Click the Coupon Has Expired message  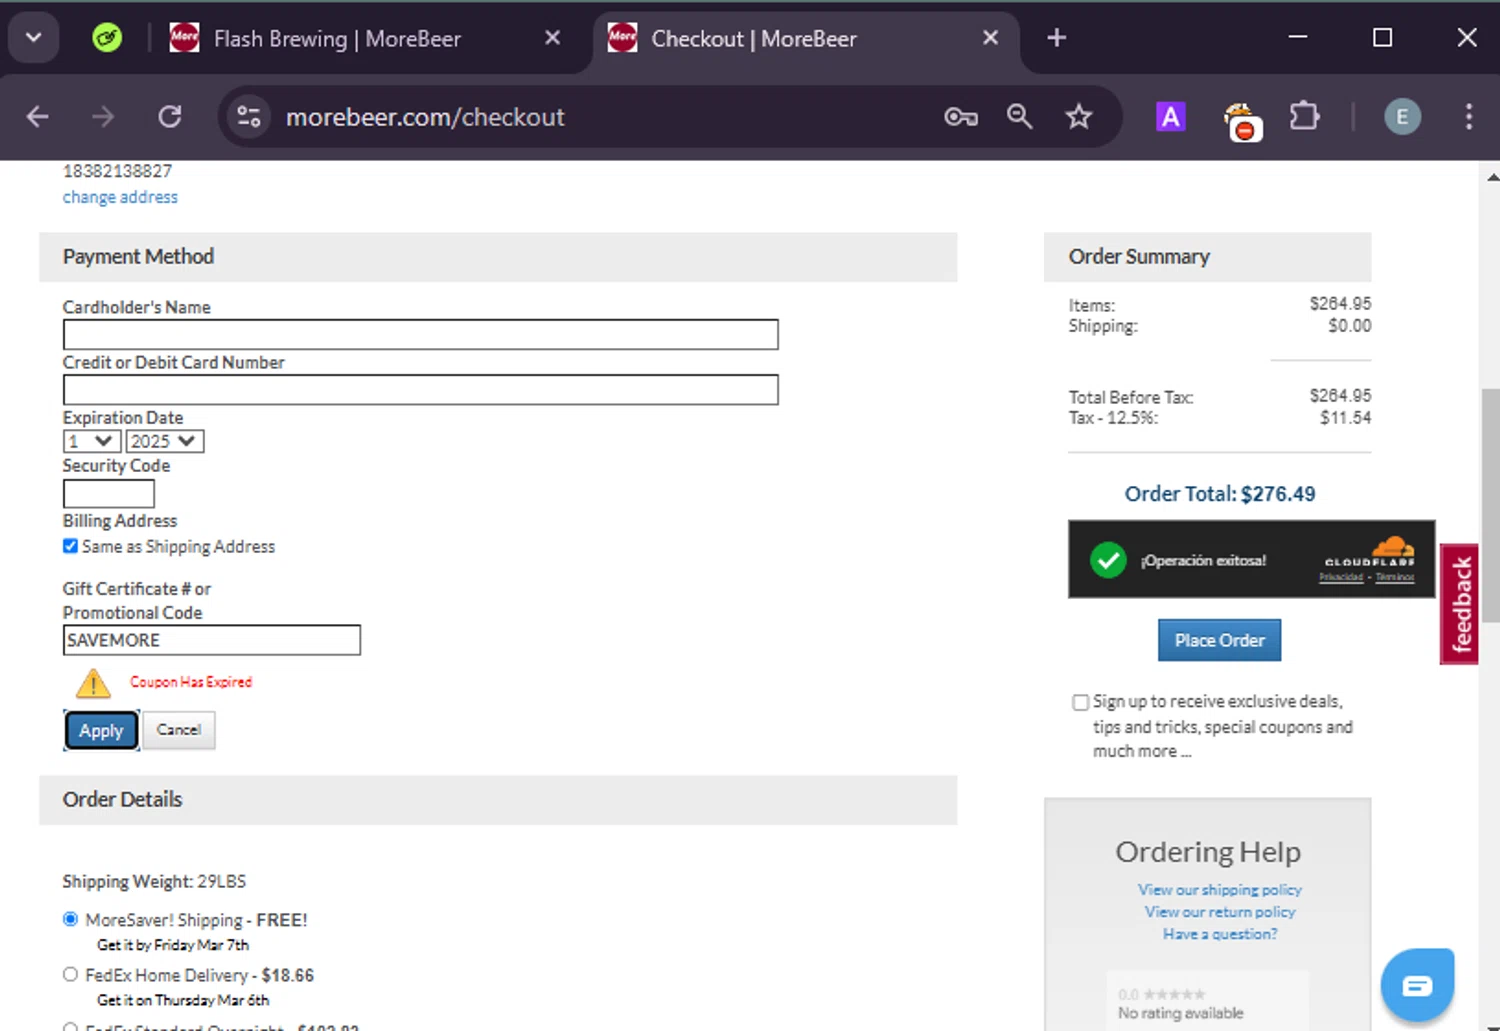pos(191,682)
